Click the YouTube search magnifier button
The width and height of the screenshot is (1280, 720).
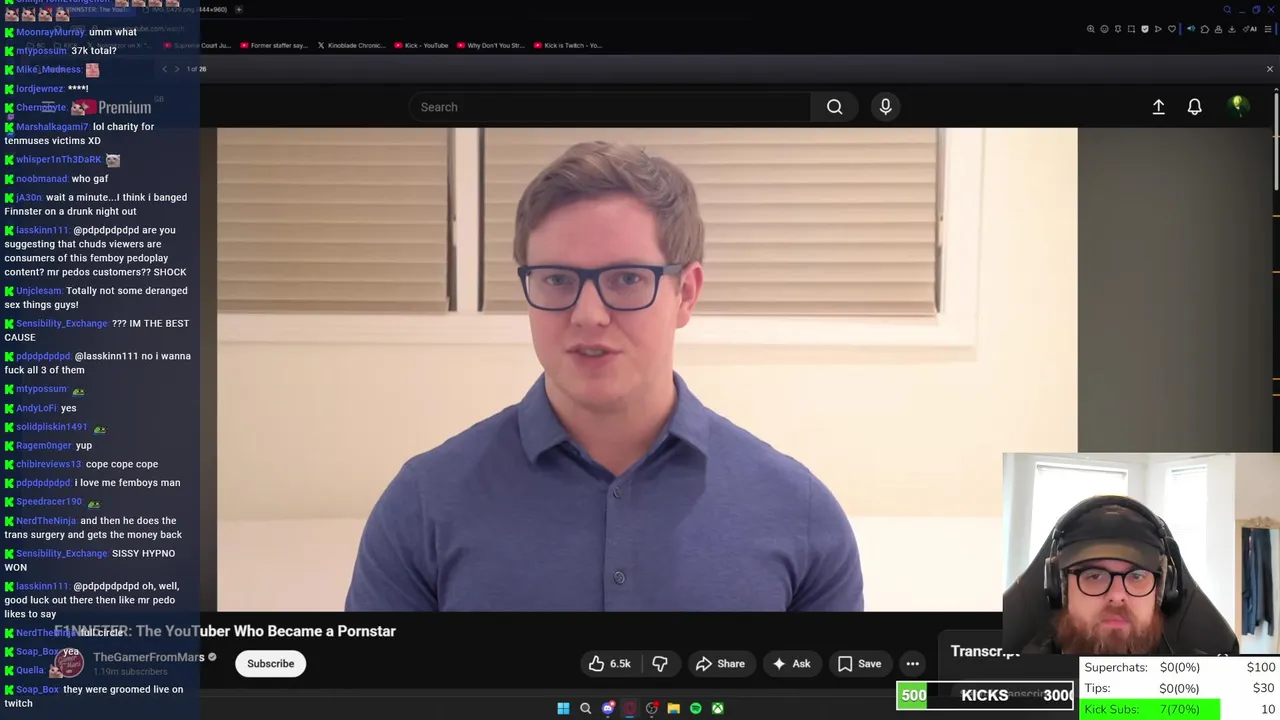coord(834,107)
